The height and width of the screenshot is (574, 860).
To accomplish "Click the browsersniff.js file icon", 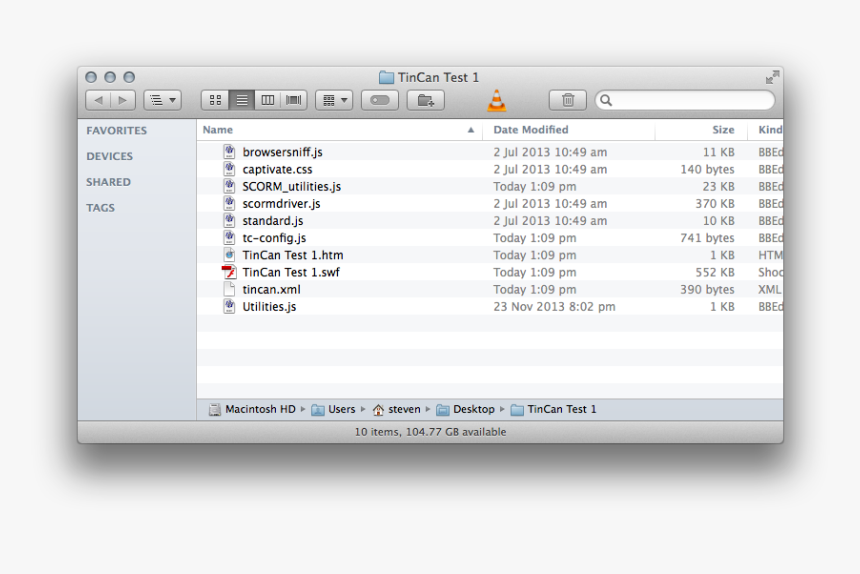I will click(x=229, y=152).
